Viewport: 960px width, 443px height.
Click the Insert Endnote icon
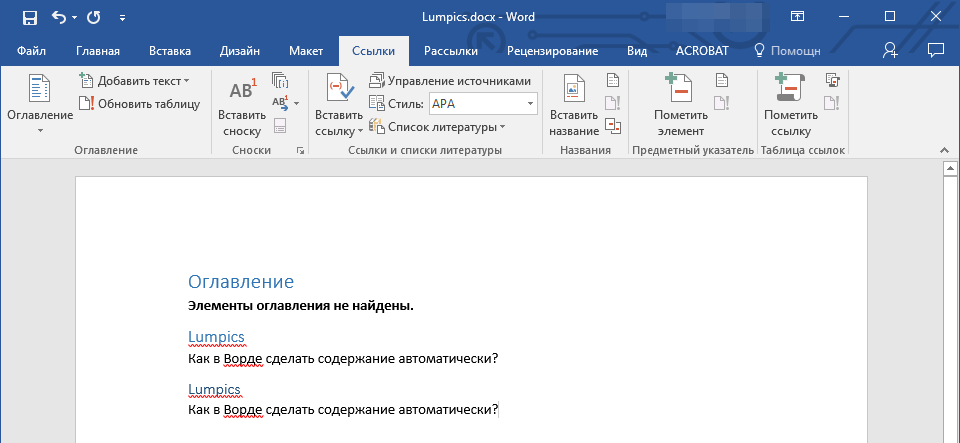pyautogui.click(x=280, y=81)
